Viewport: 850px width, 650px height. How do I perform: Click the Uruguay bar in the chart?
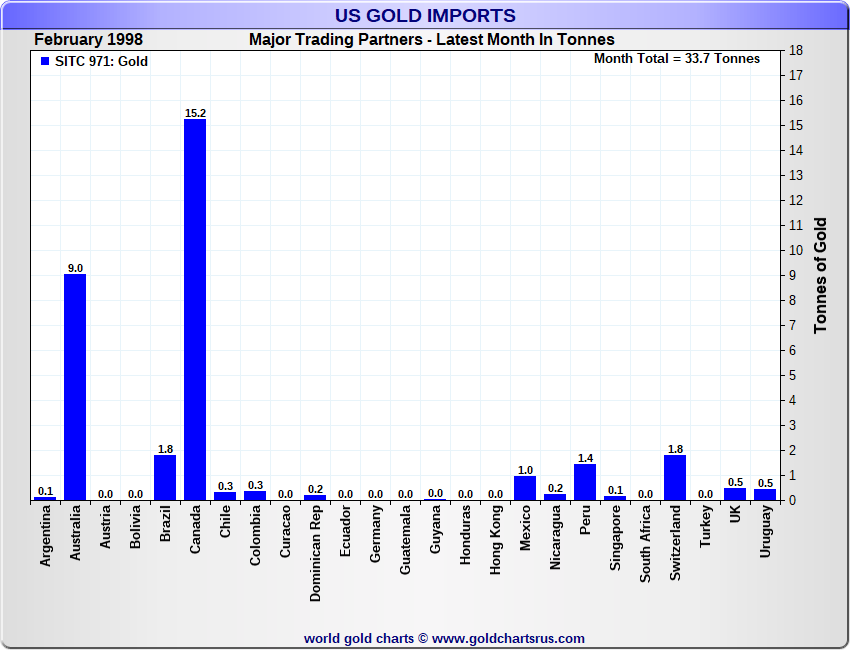pos(765,494)
